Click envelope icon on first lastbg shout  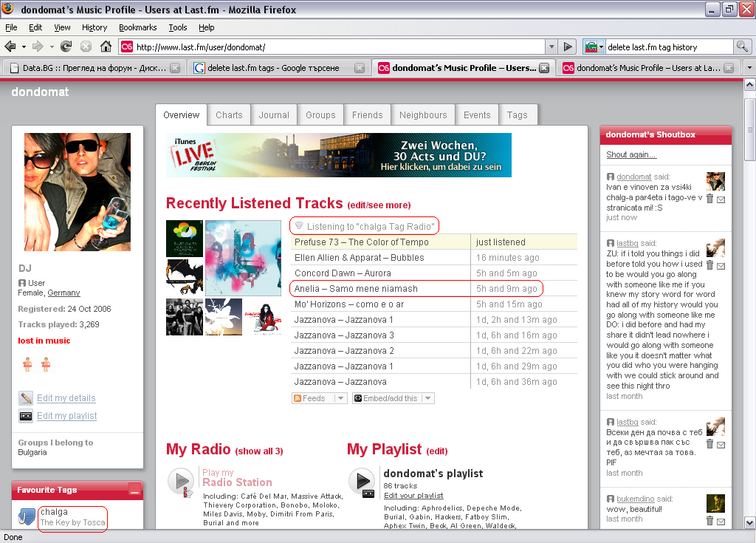coord(721,266)
